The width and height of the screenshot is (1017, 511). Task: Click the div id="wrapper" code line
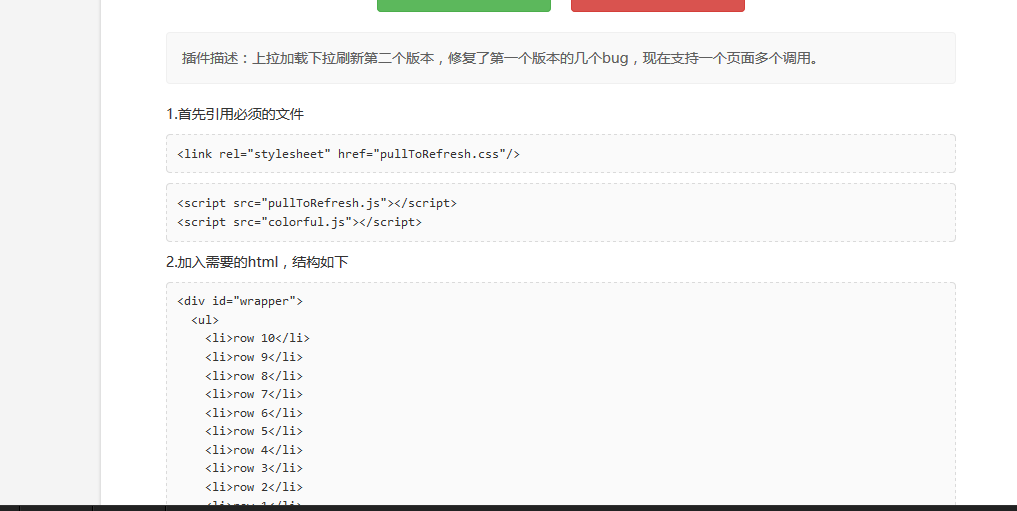[240, 301]
